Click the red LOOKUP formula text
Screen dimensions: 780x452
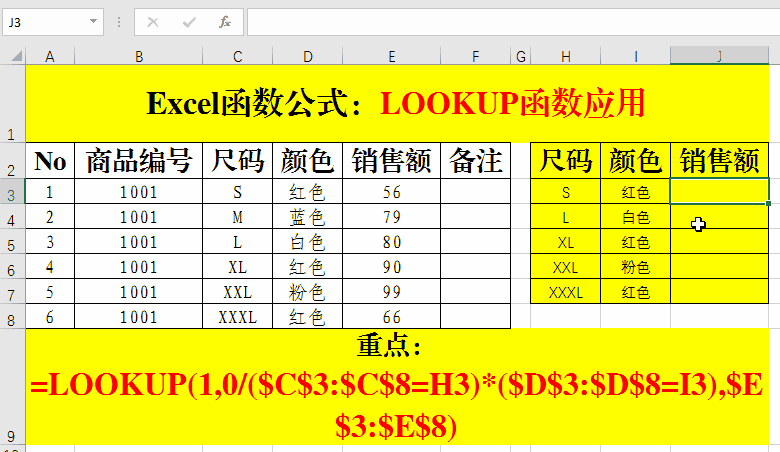pyautogui.click(x=396, y=405)
